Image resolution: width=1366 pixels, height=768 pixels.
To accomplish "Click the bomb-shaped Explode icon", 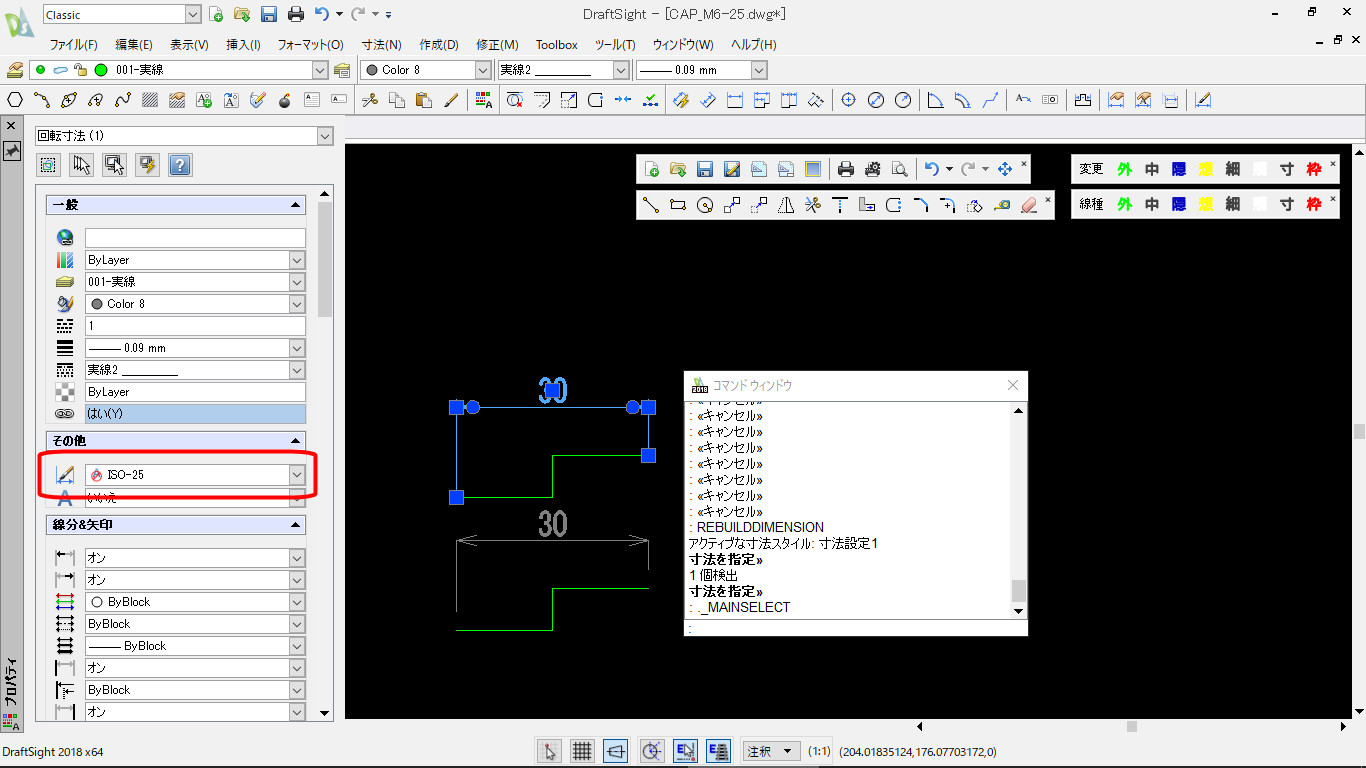I will tap(285, 100).
